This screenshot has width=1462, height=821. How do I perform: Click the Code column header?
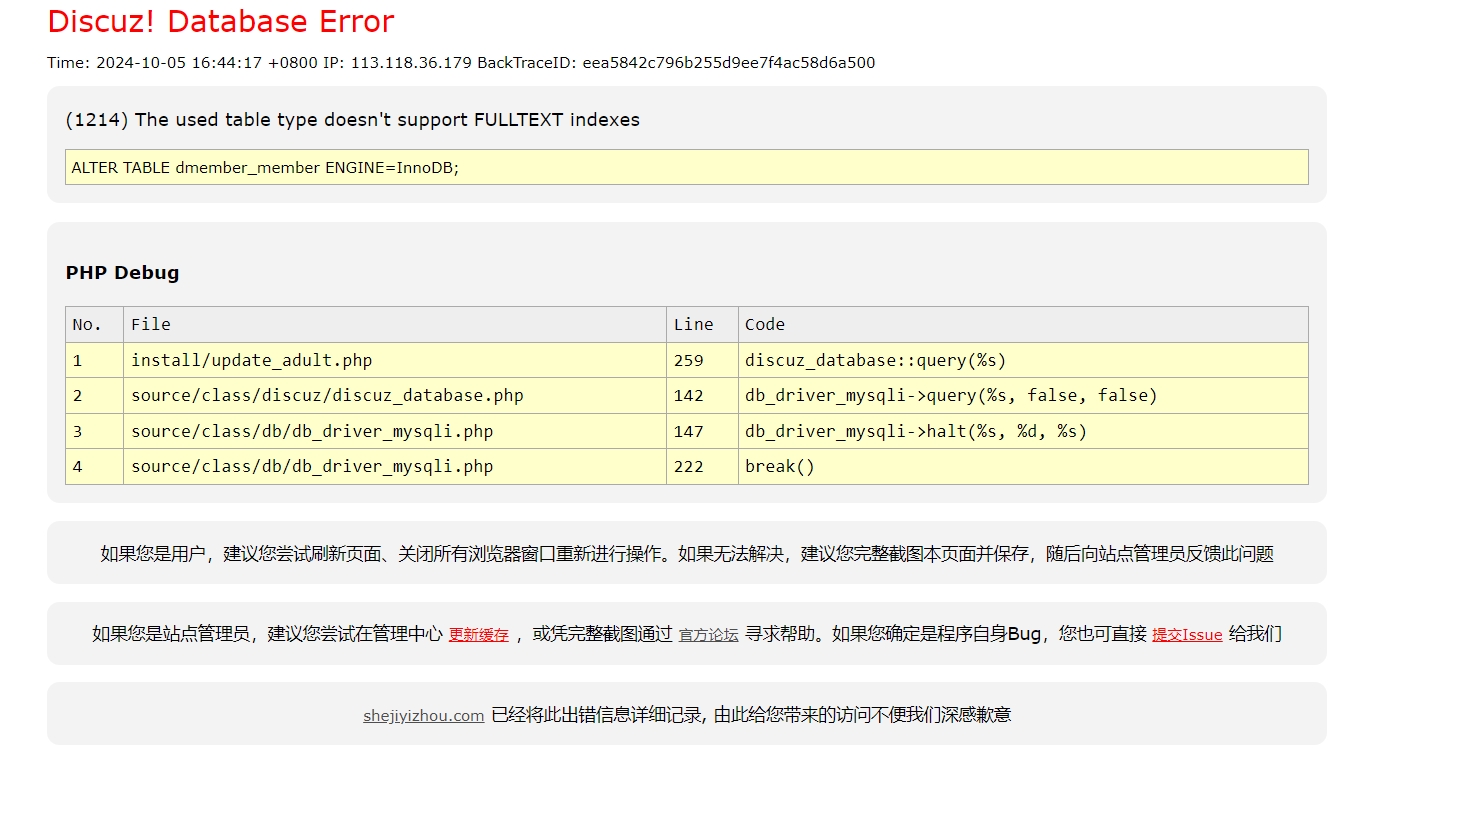[764, 325]
